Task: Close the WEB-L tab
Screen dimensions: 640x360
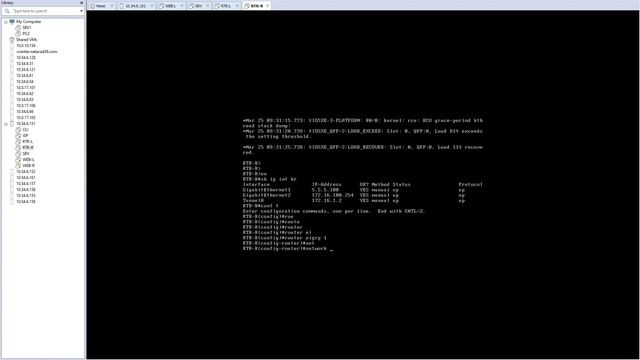Action: click(182, 6)
